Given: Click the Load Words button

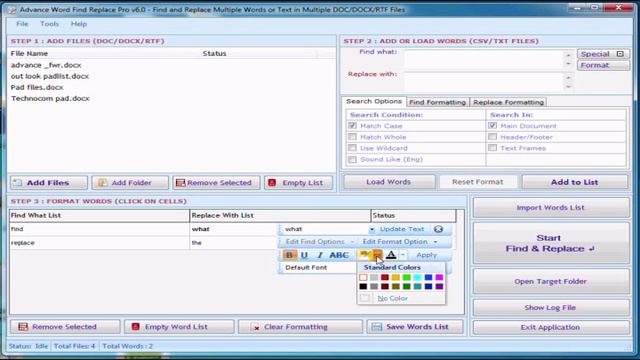Looking at the screenshot, I should tap(389, 182).
